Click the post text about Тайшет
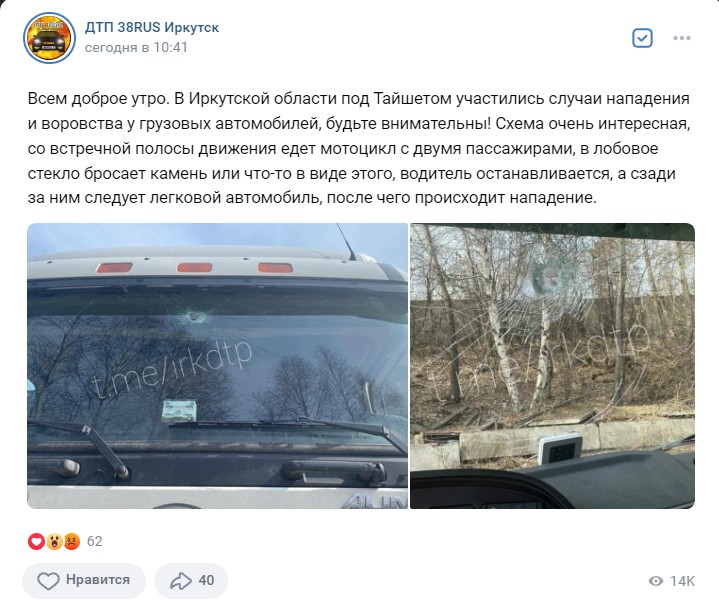Viewport: 719px width, 603px height. [359, 148]
